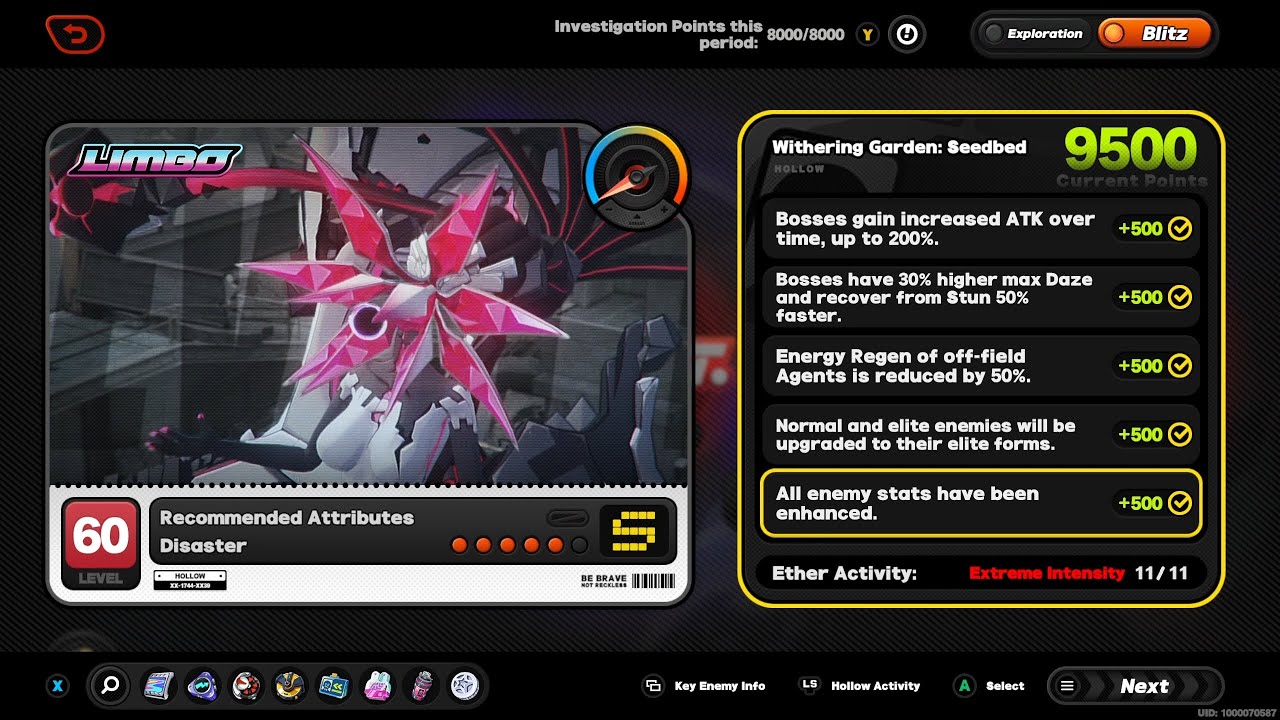This screenshot has width=1280, height=720.
Task: Click the magnifying glass search icon
Action: coord(110,686)
